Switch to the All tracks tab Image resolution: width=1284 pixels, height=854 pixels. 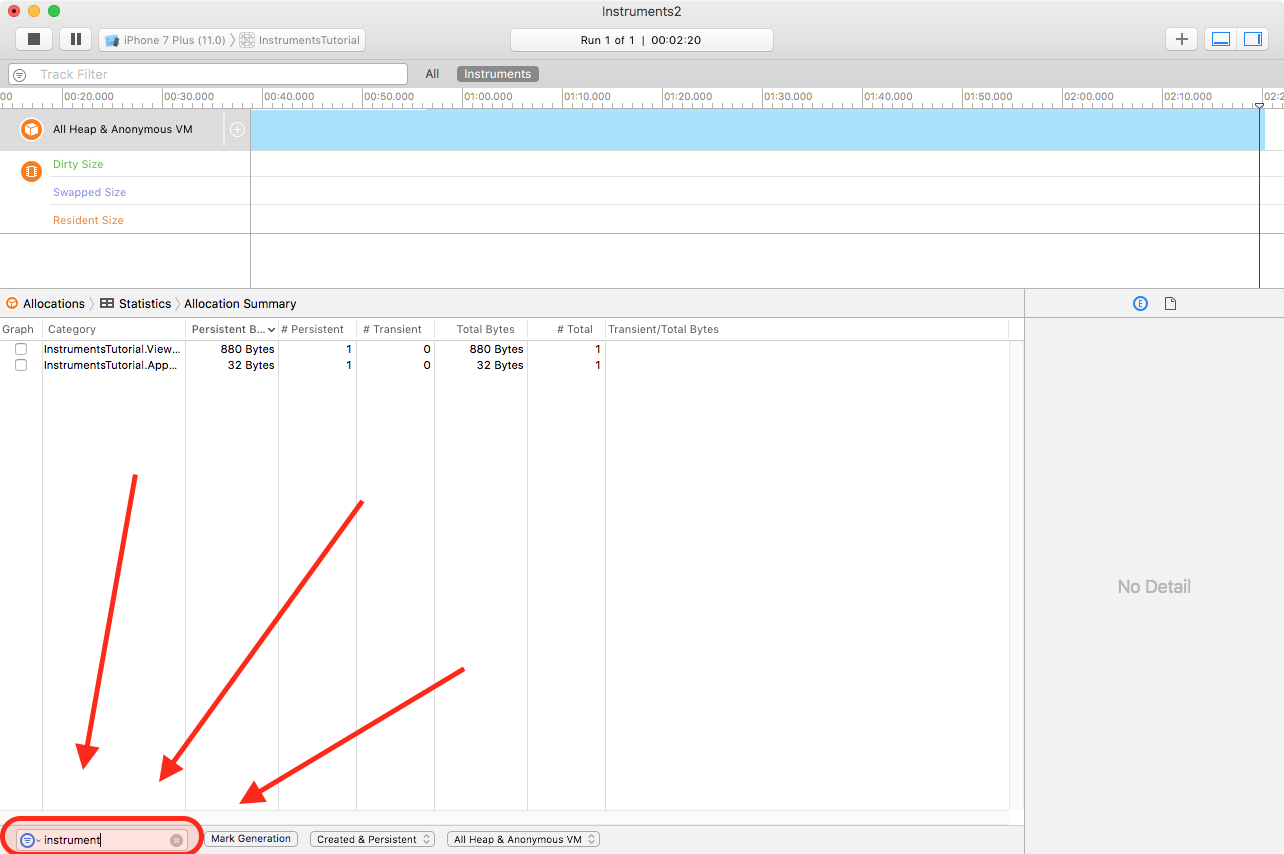click(x=432, y=74)
